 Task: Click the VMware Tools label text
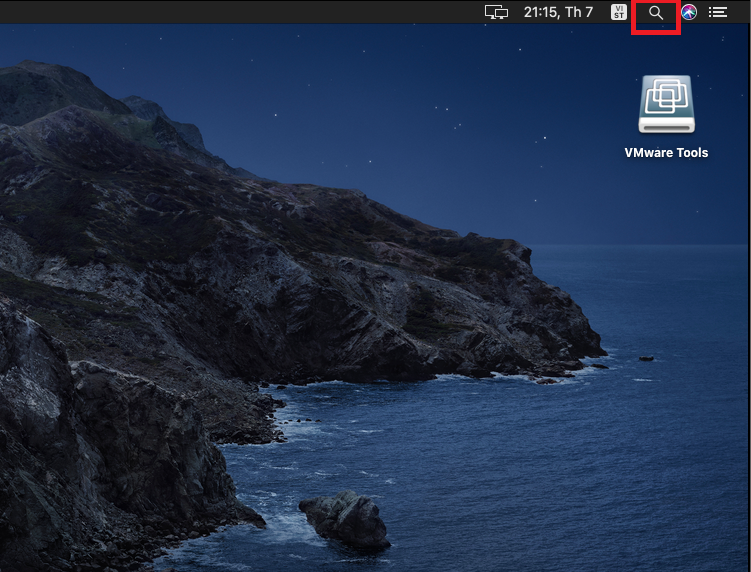pos(666,152)
